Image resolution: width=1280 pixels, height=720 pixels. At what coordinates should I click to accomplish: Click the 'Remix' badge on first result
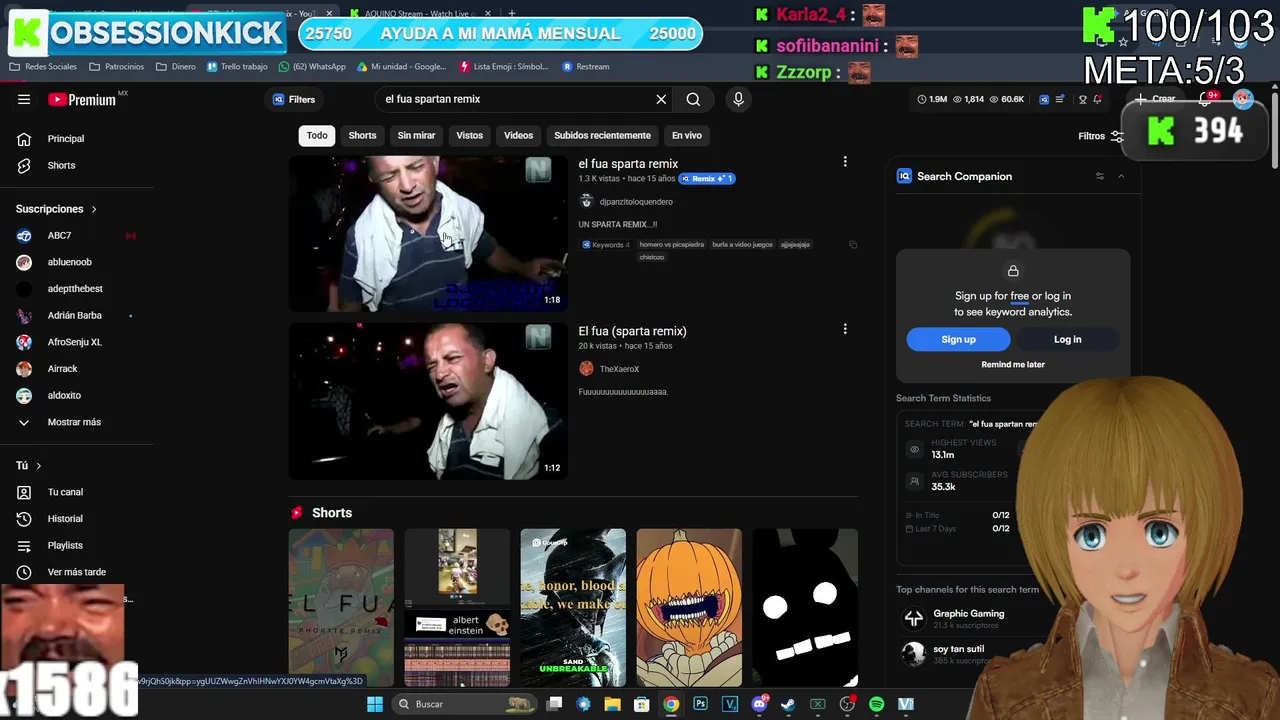[707, 179]
